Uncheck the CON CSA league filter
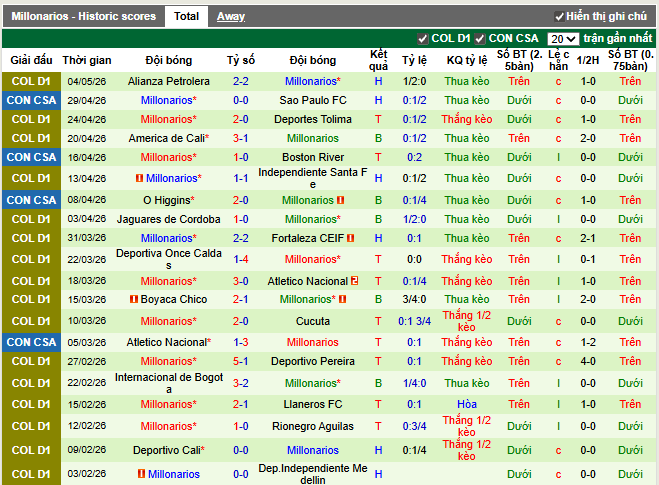The width and height of the screenshot is (659, 485). pyautogui.click(x=480, y=39)
